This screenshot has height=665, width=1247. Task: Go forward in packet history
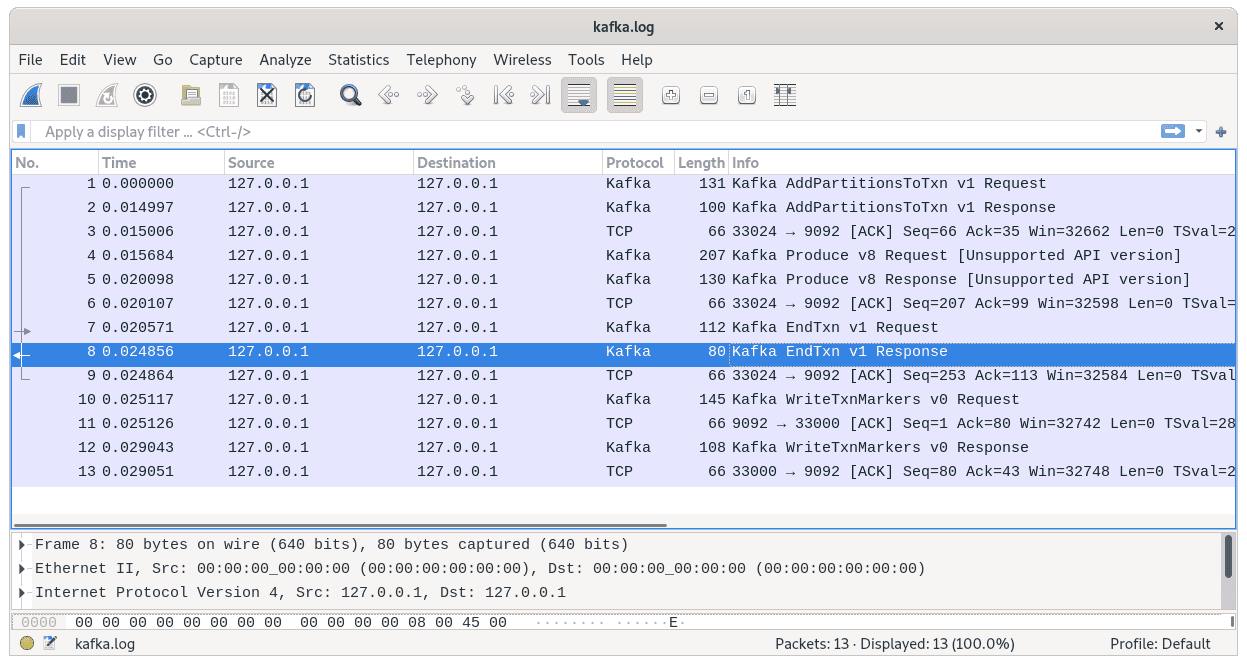(x=427, y=95)
